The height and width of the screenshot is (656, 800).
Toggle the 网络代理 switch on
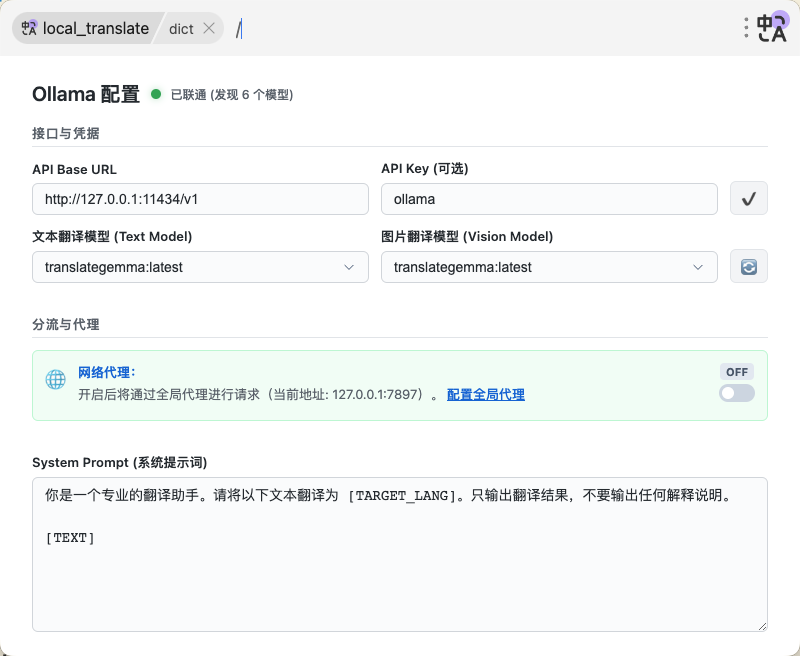(x=737, y=393)
